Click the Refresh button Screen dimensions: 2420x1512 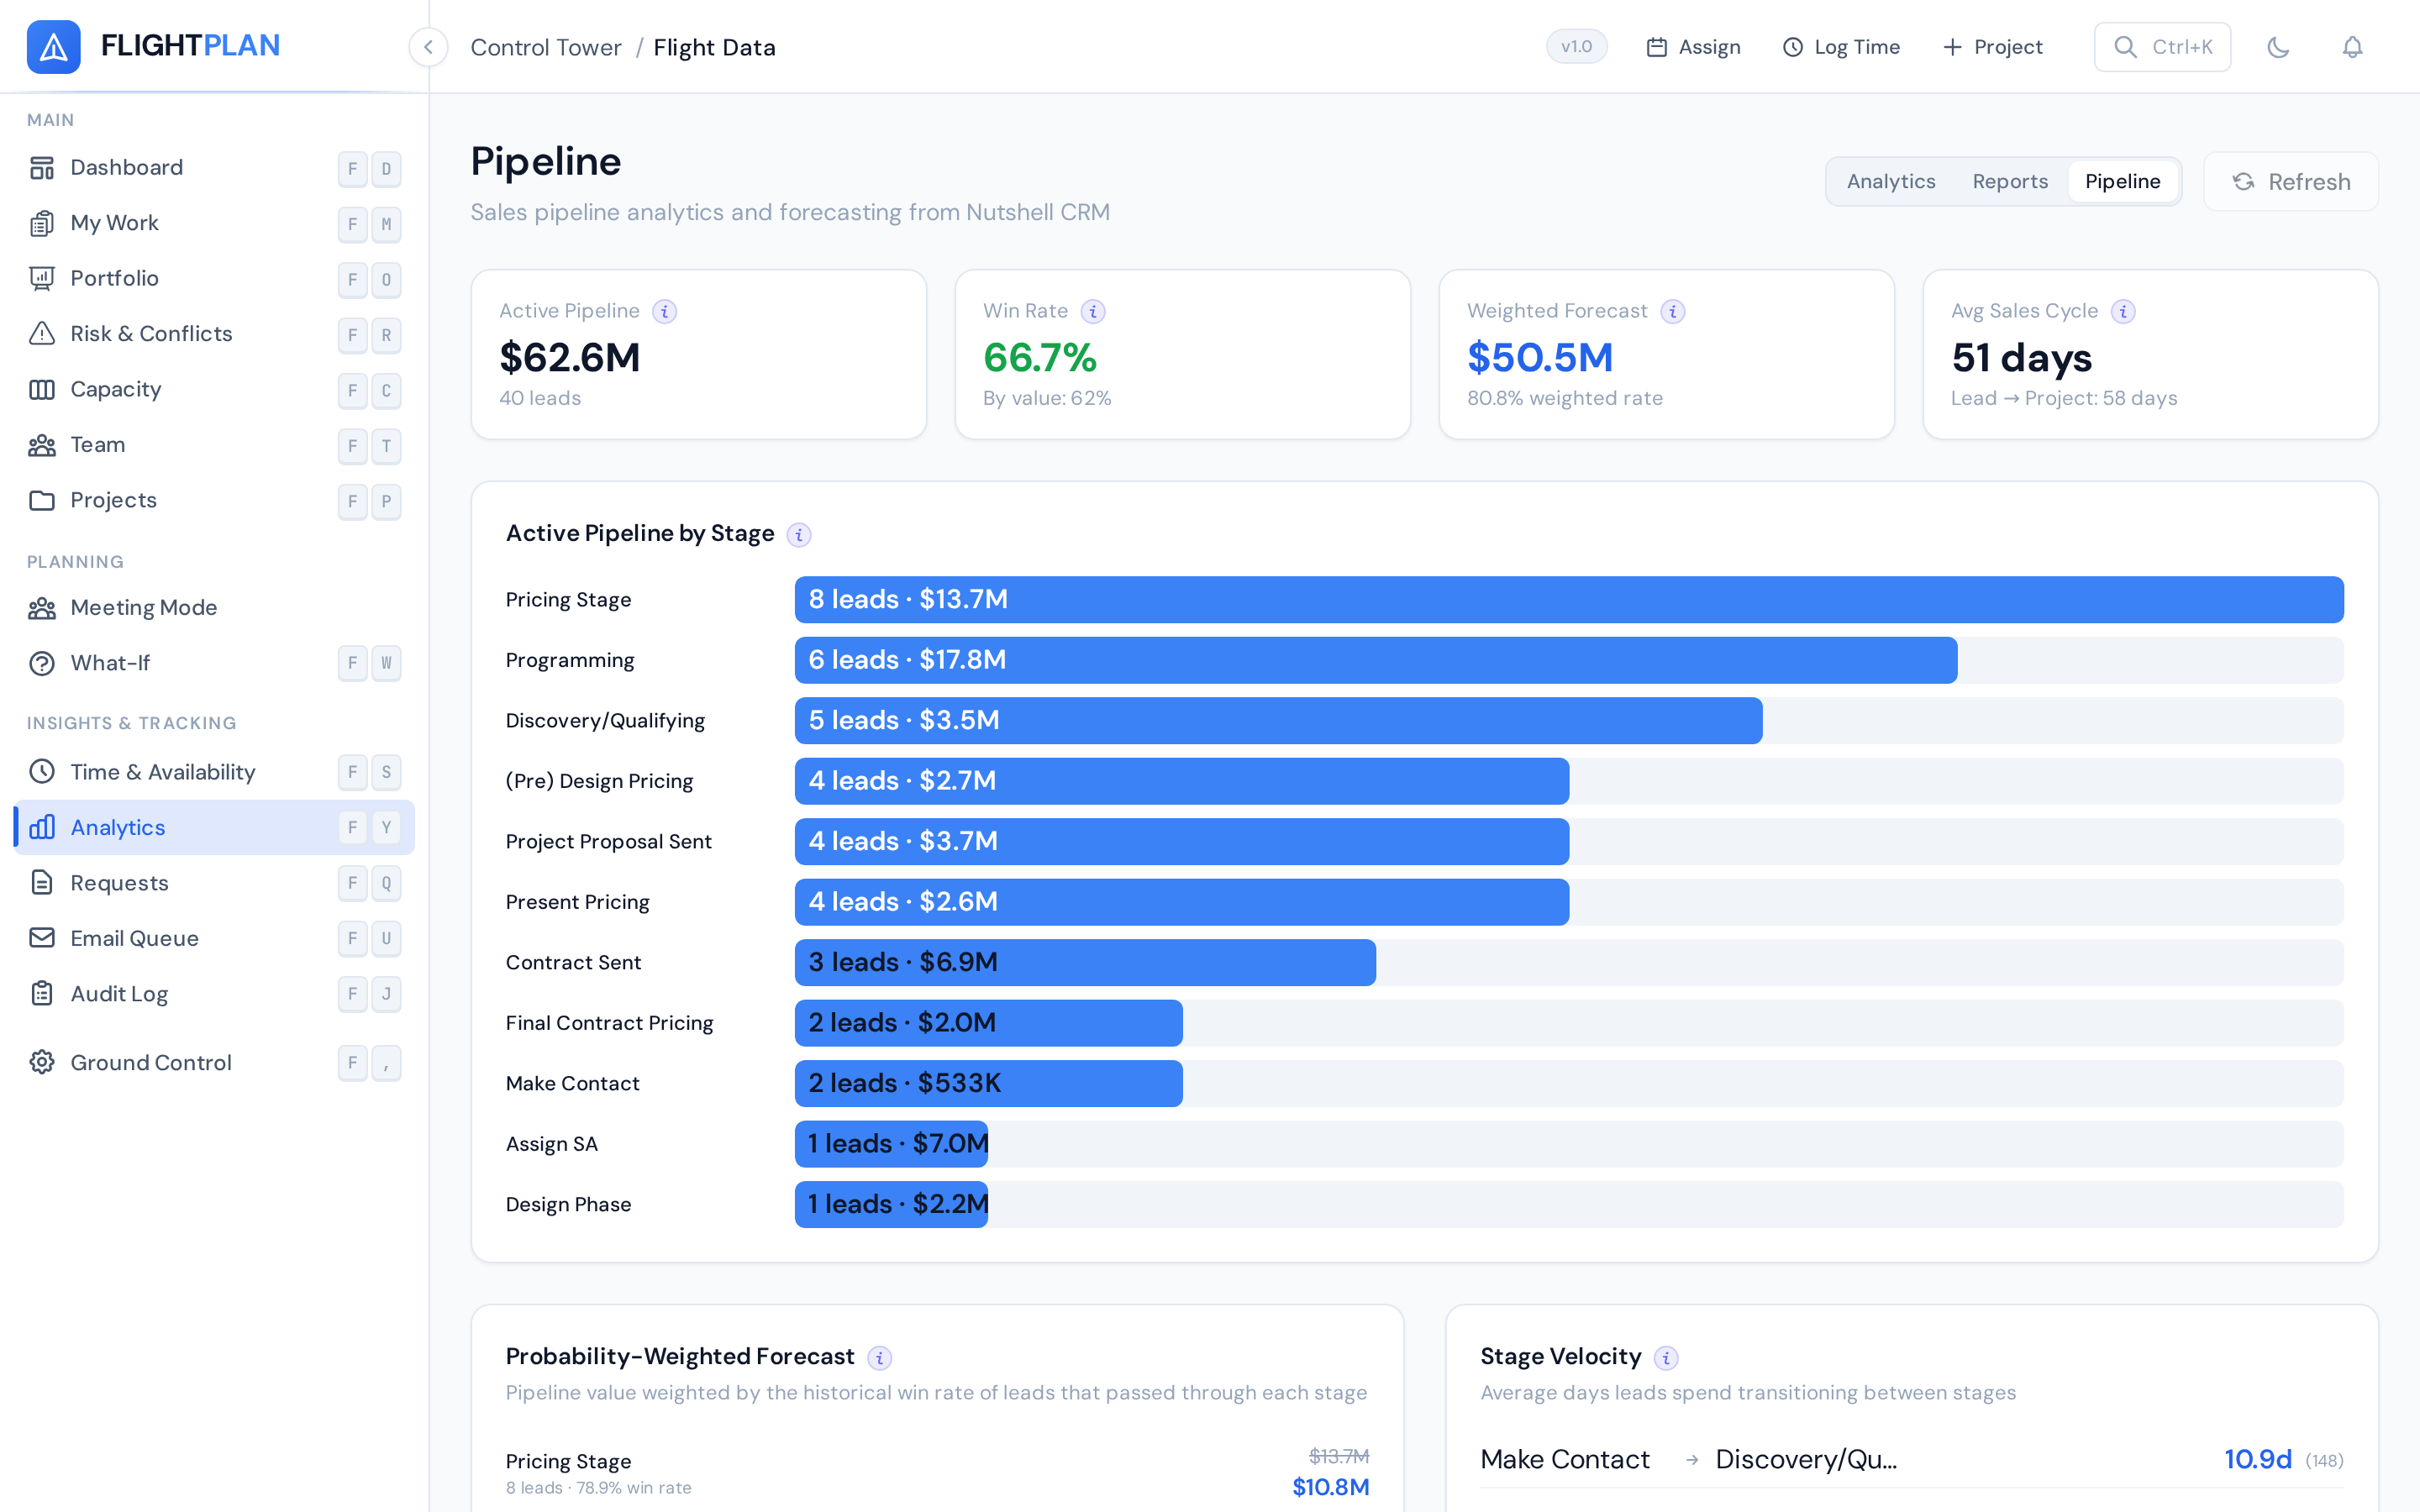pos(2291,182)
